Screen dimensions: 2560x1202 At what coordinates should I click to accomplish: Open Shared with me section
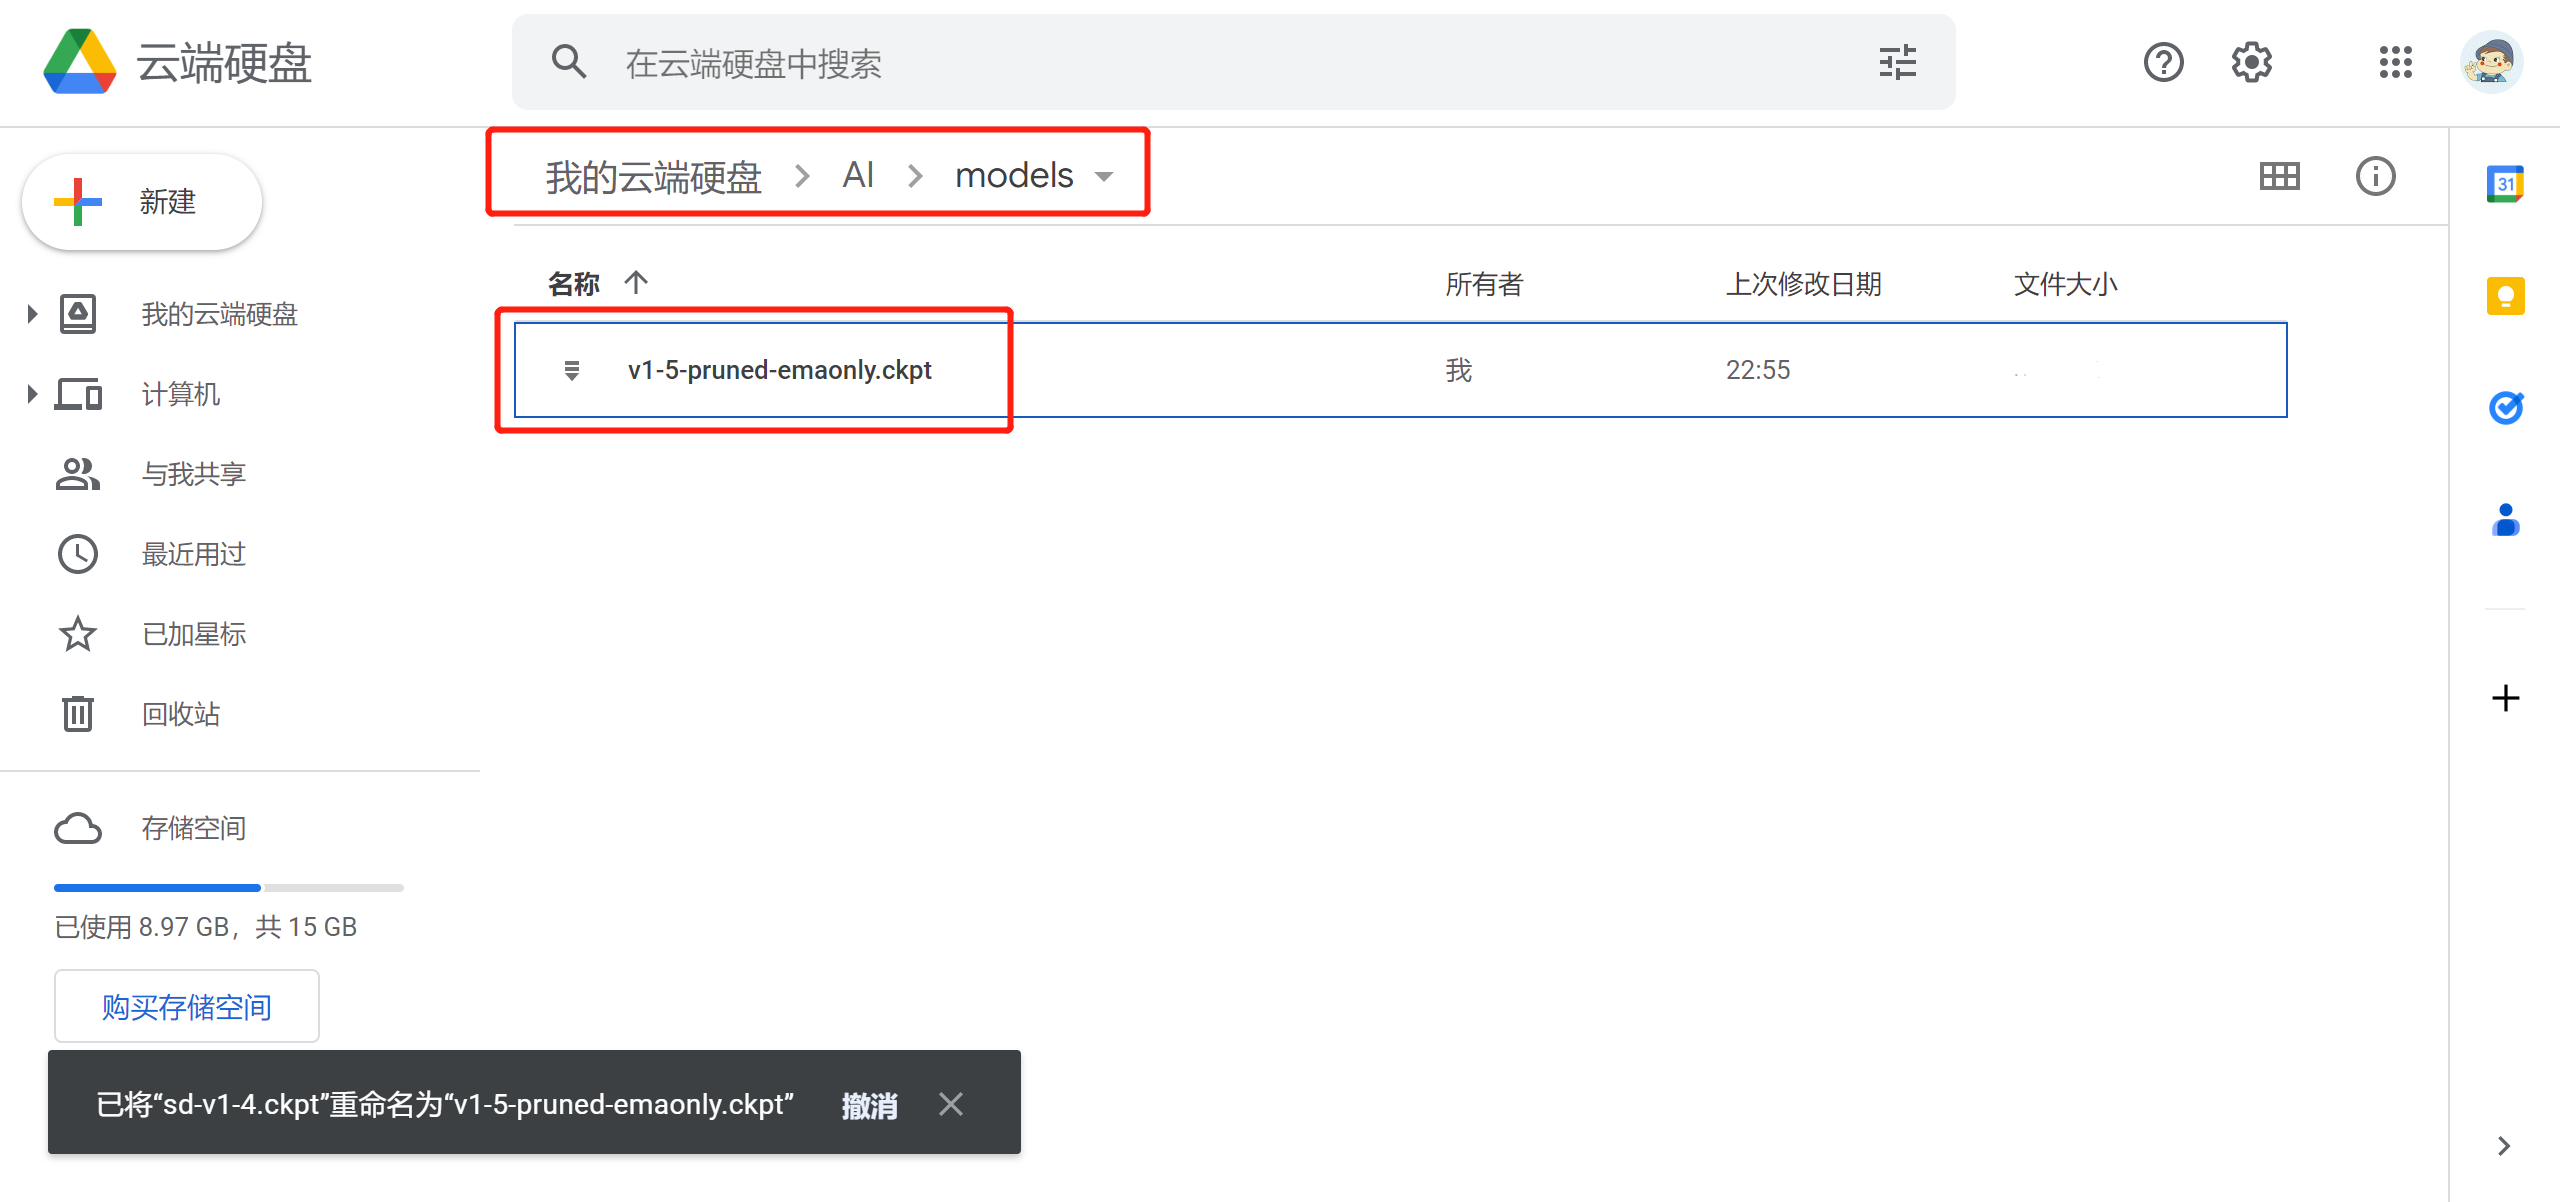point(194,474)
